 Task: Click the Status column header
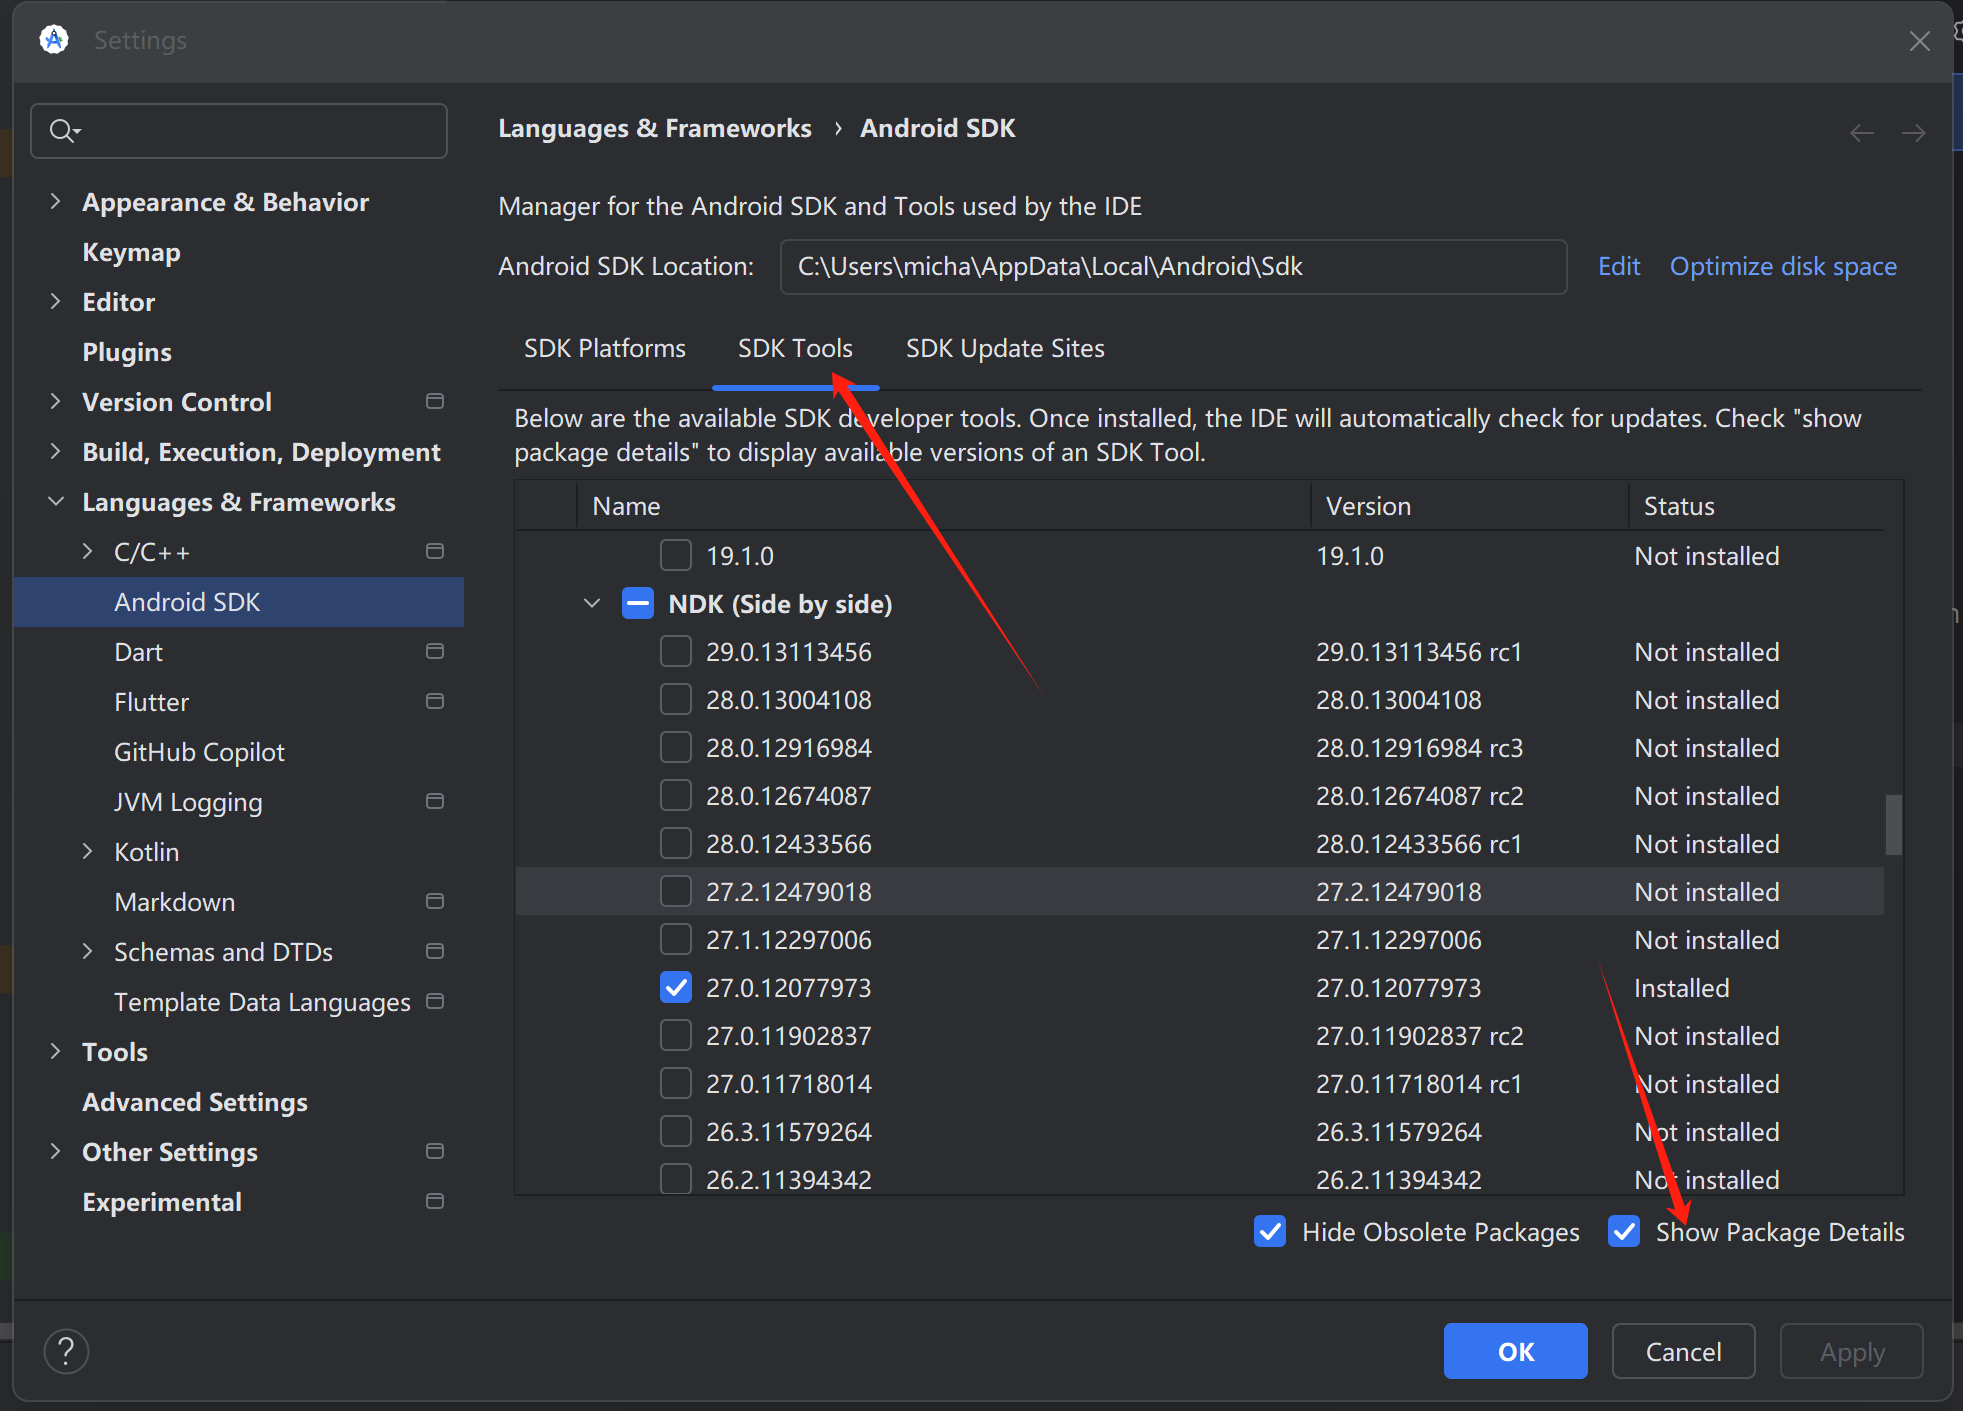point(1757,506)
